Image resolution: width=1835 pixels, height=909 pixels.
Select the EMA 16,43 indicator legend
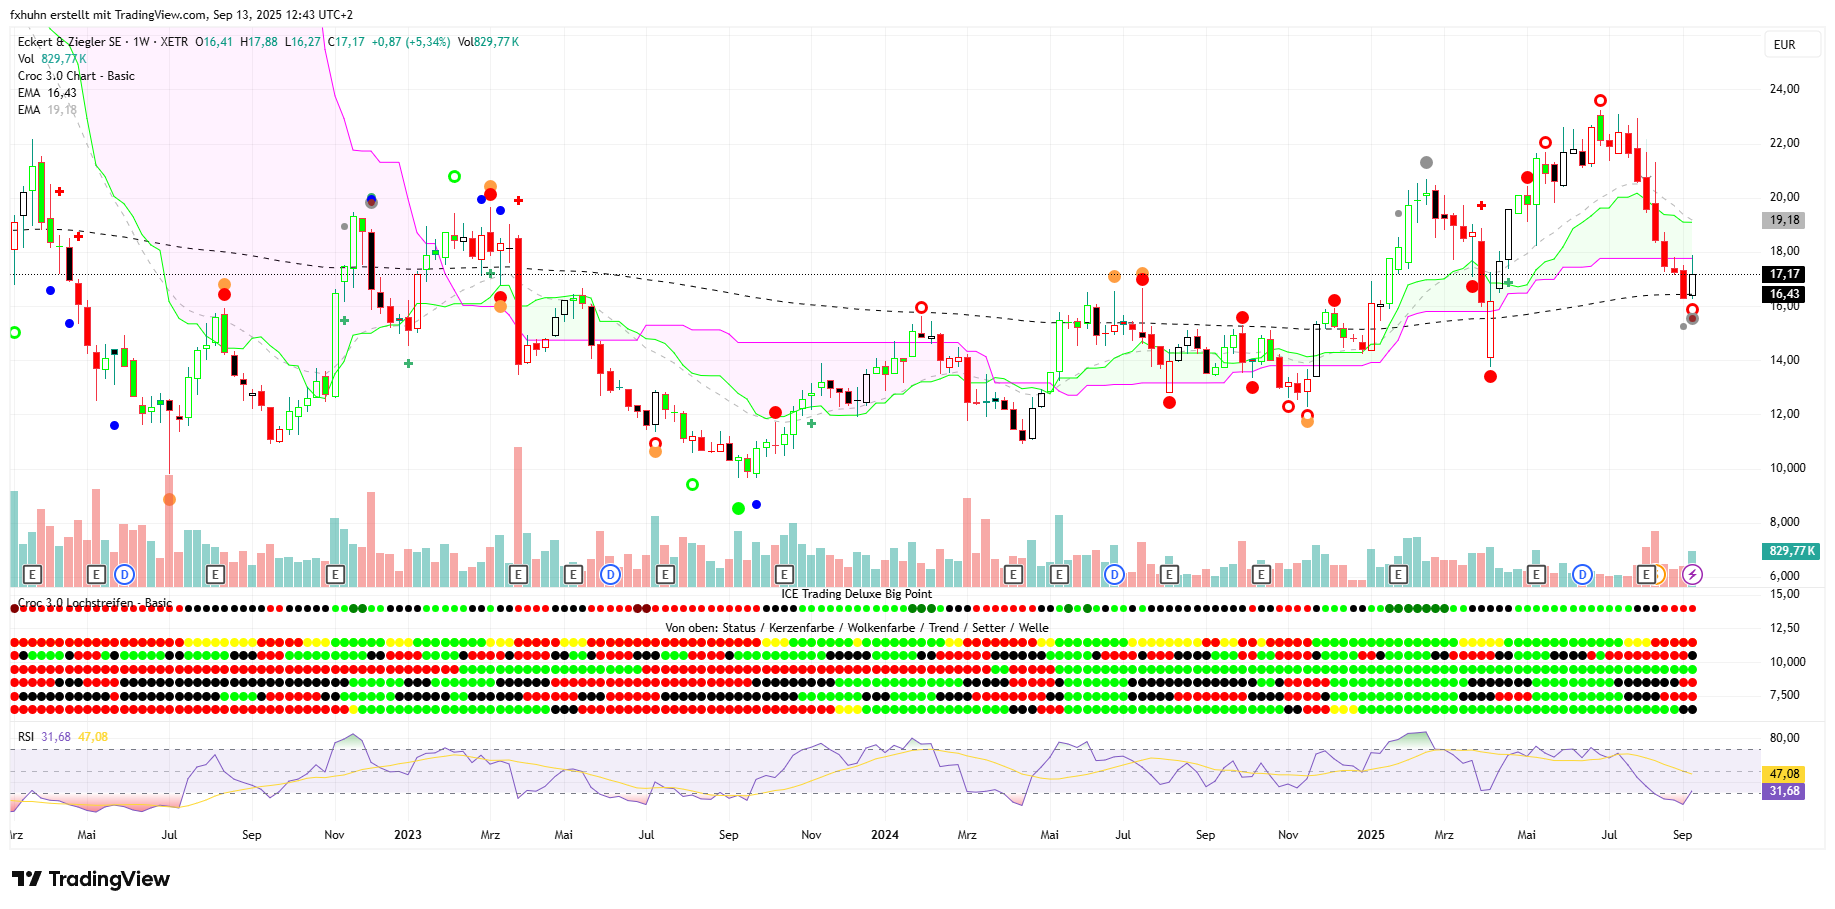[x=47, y=93]
